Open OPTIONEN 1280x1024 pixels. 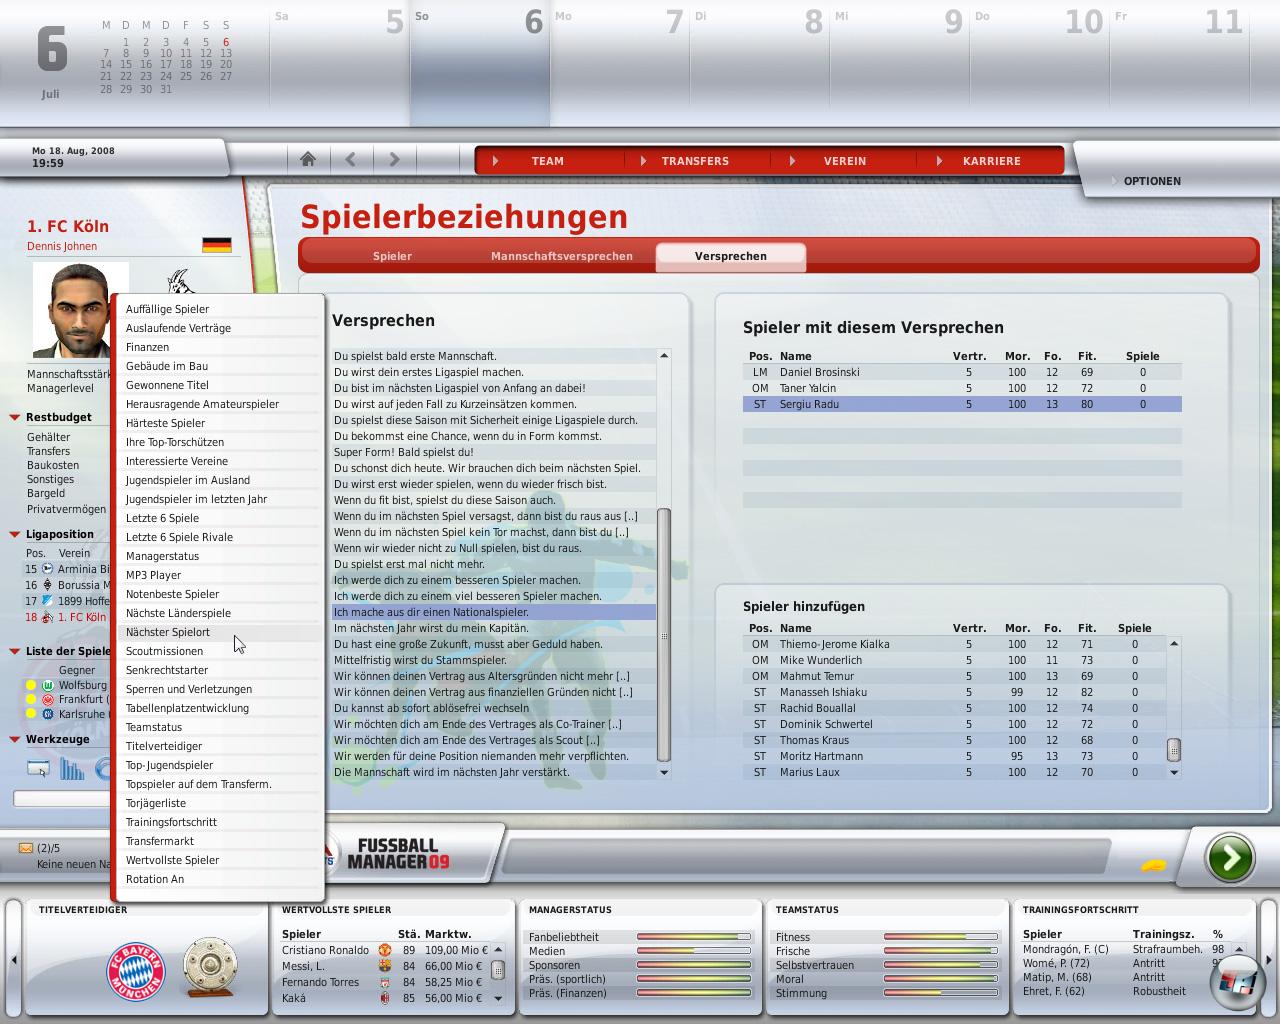tap(1151, 181)
